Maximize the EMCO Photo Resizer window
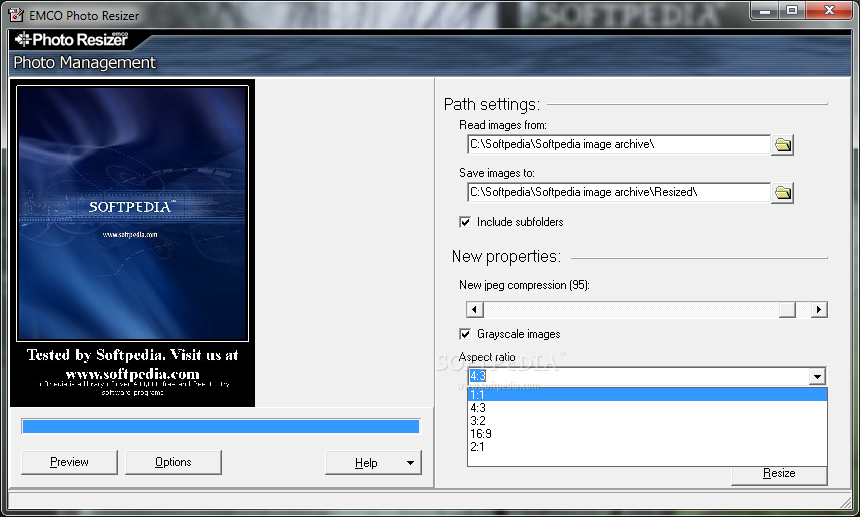 [x=791, y=10]
